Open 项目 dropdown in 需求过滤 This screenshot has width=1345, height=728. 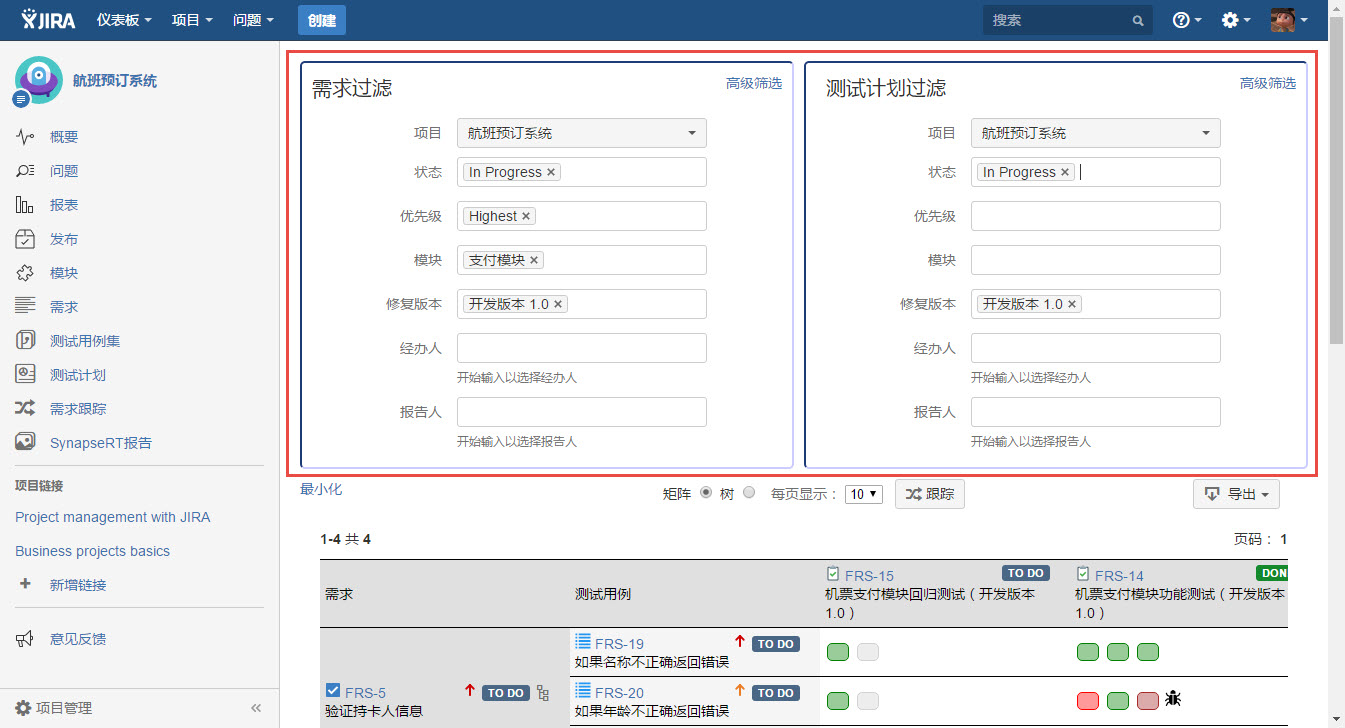[x=582, y=133]
